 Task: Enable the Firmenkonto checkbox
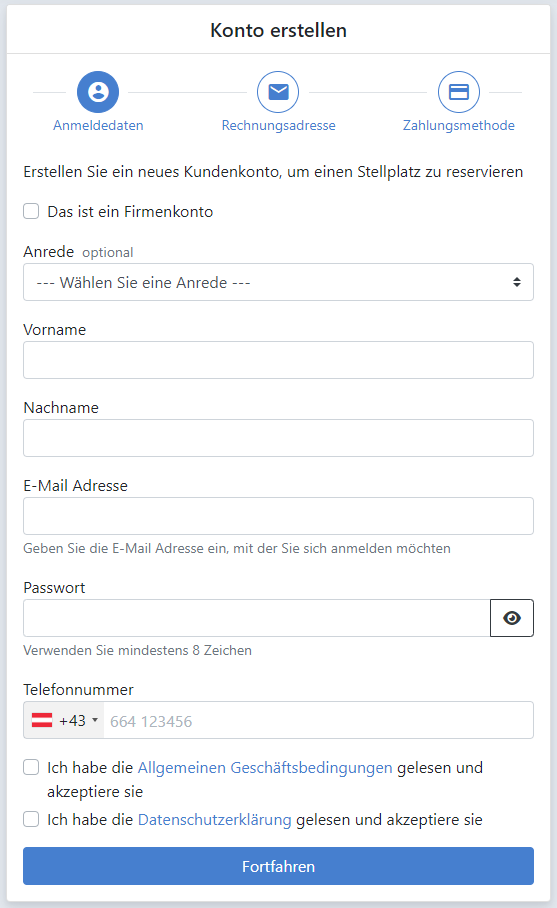click(x=31, y=211)
